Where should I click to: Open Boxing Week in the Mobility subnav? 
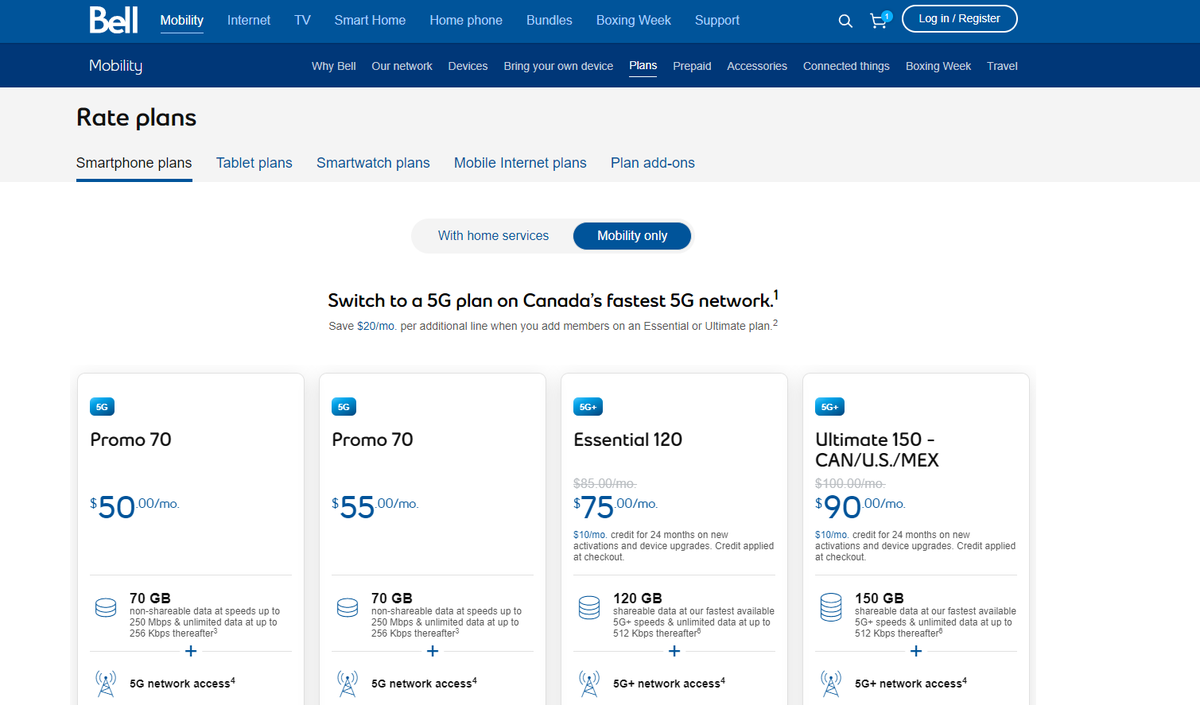pyautogui.click(x=938, y=66)
